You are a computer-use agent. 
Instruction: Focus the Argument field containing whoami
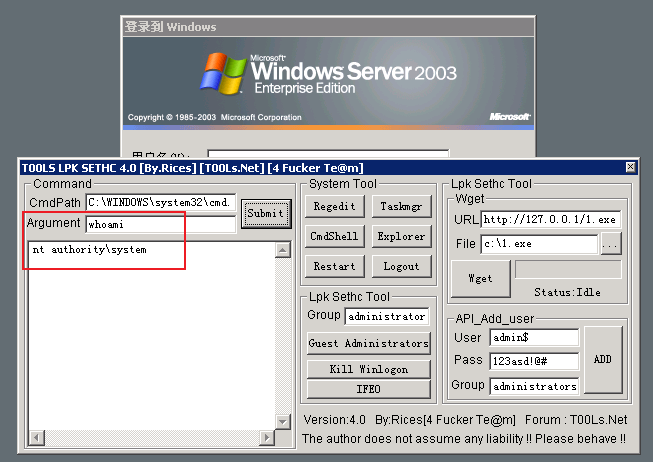click(161, 225)
